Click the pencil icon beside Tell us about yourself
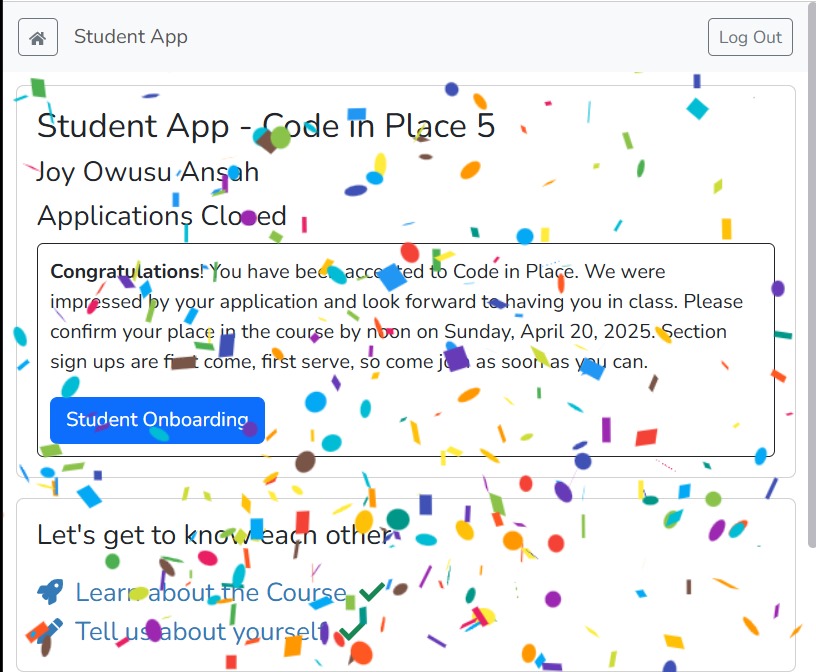 (x=50, y=631)
